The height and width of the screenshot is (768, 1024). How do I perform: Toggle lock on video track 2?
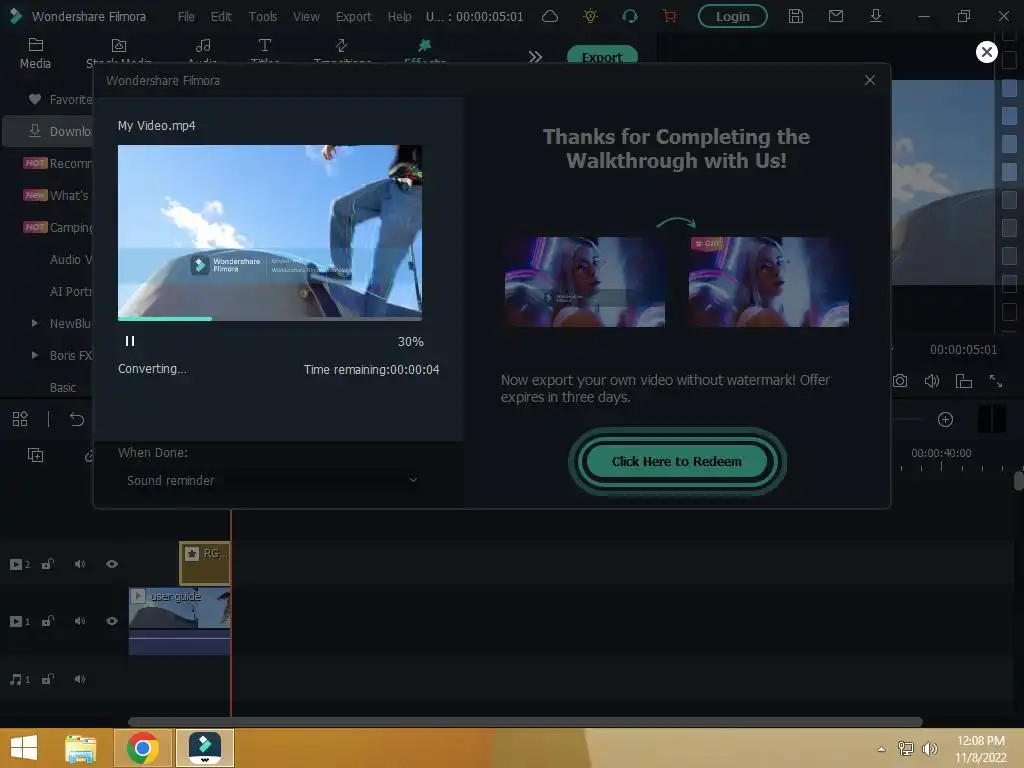48,564
